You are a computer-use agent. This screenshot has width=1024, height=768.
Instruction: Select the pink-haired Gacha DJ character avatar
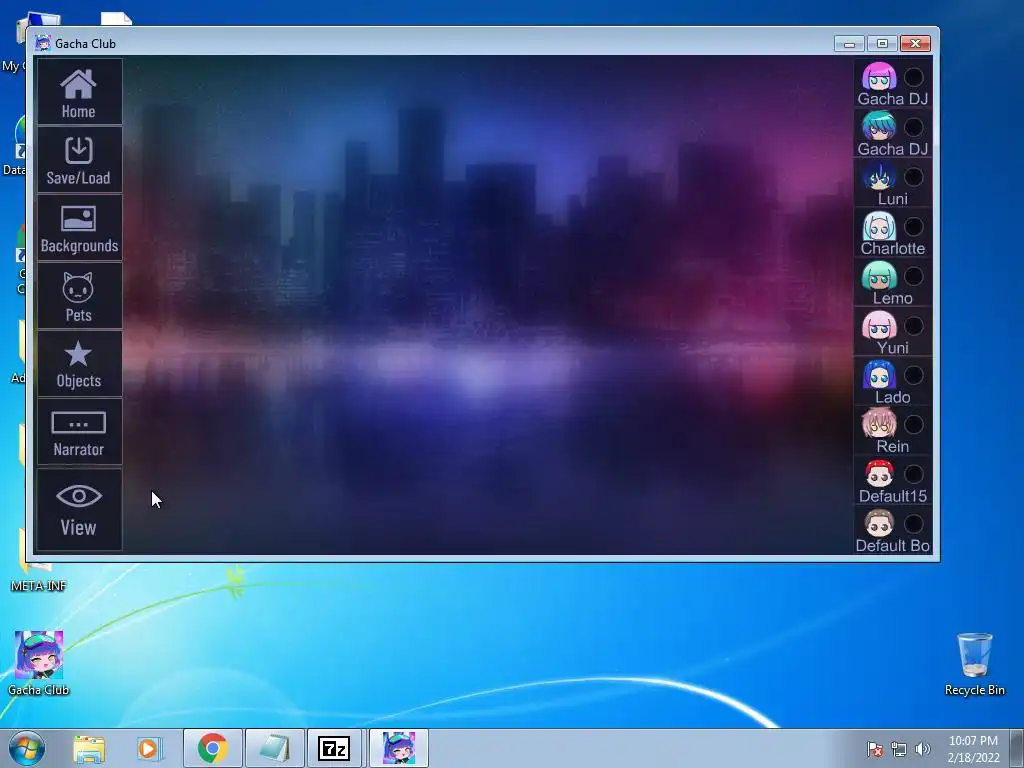879,76
